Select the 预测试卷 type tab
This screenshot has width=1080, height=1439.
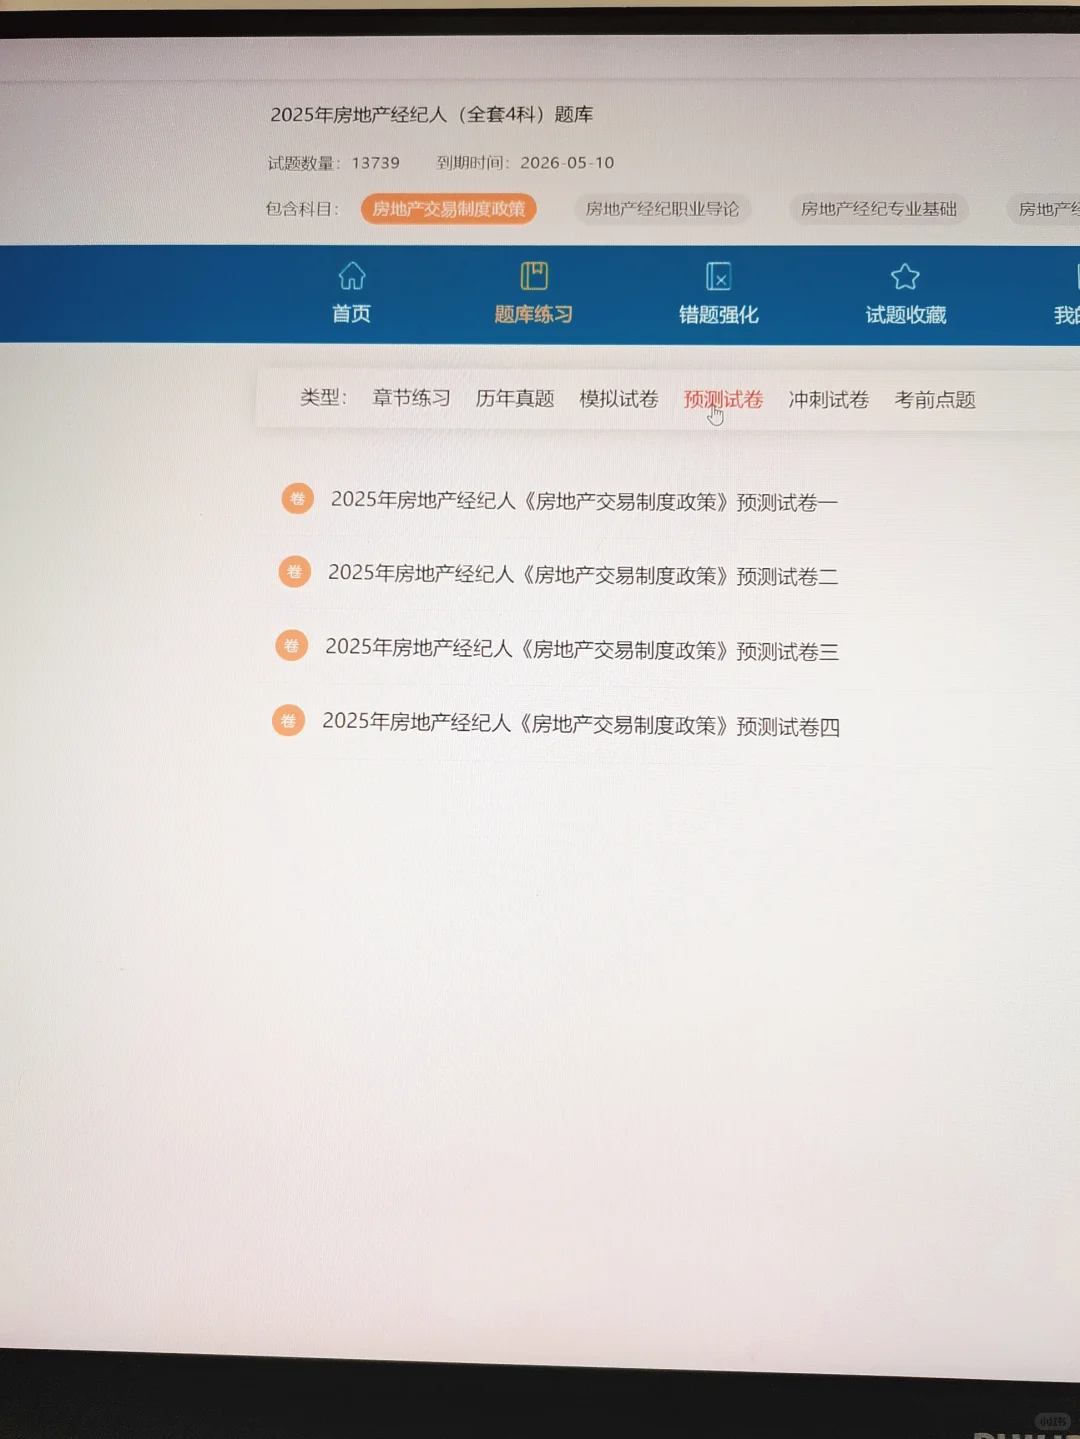723,400
